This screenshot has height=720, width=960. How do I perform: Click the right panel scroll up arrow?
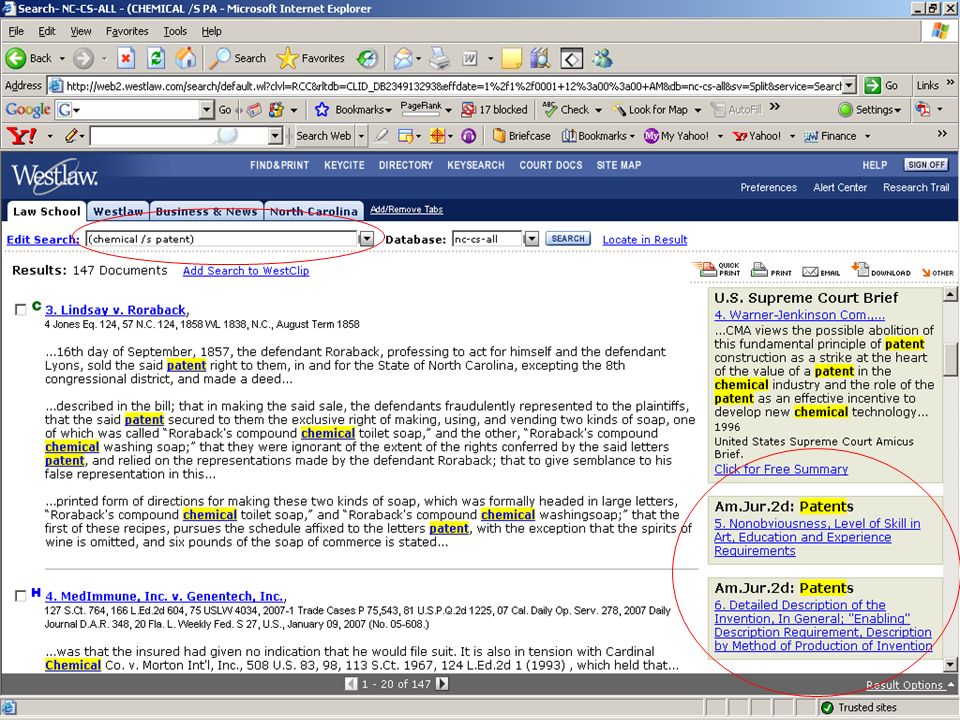click(x=950, y=294)
